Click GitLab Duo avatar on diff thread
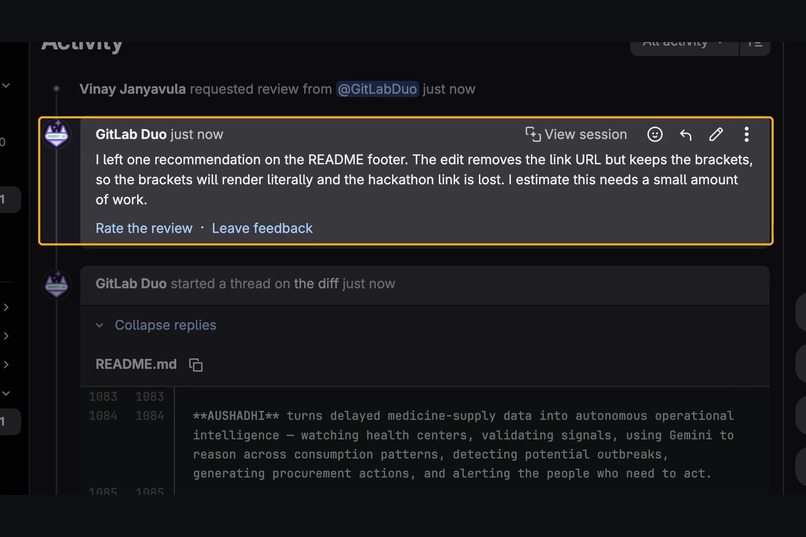Image resolution: width=806 pixels, height=537 pixels. (57, 284)
